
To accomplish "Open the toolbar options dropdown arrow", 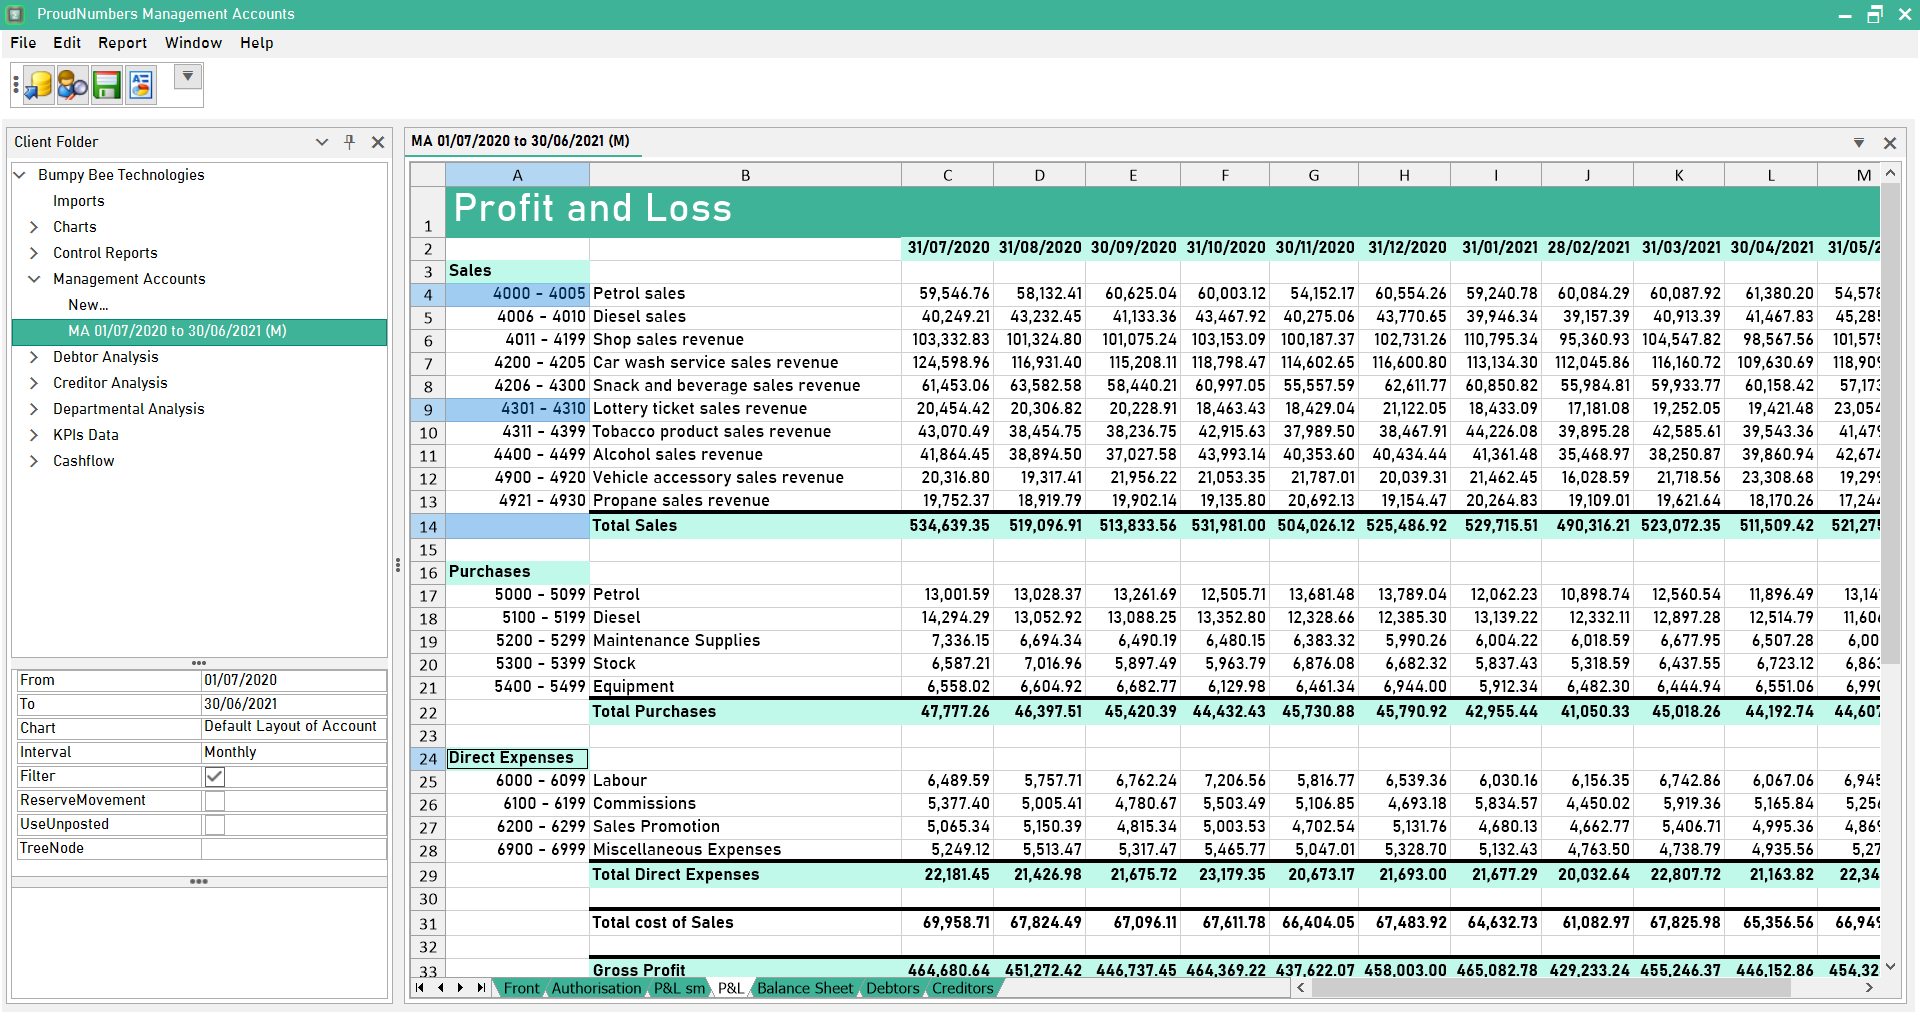I will (187, 76).
